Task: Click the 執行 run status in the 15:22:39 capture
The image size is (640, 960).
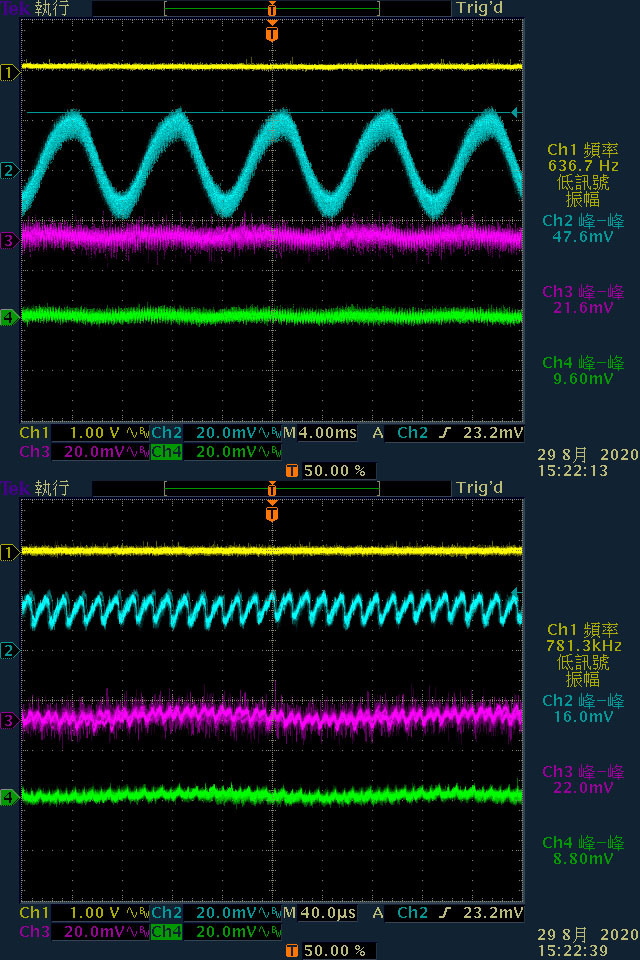Action: click(x=53, y=489)
